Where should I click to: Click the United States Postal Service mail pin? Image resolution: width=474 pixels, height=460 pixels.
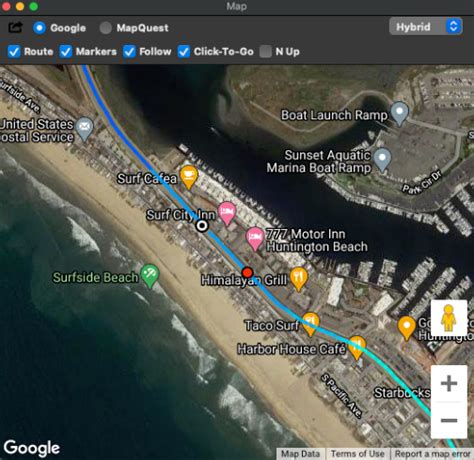click(x=85, y=128)
